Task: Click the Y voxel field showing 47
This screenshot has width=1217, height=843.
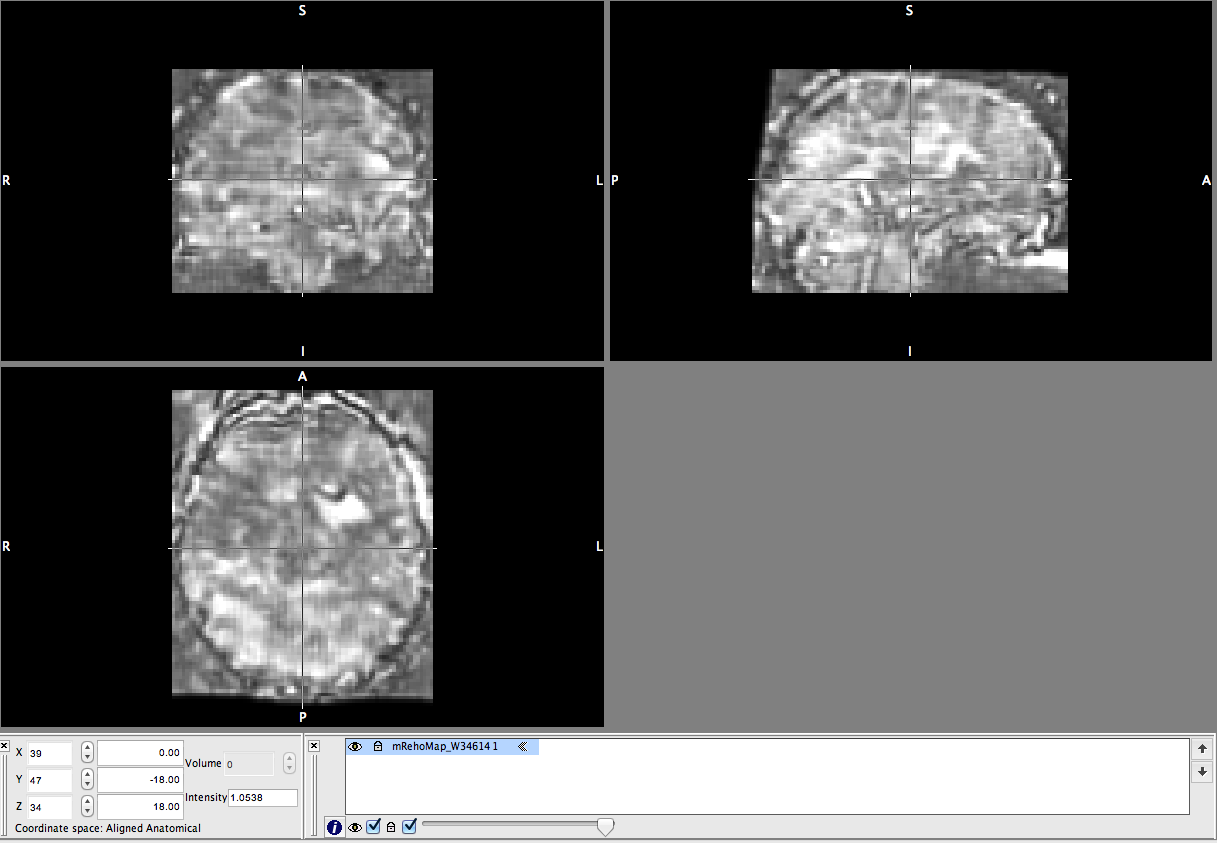Action: 50,780
